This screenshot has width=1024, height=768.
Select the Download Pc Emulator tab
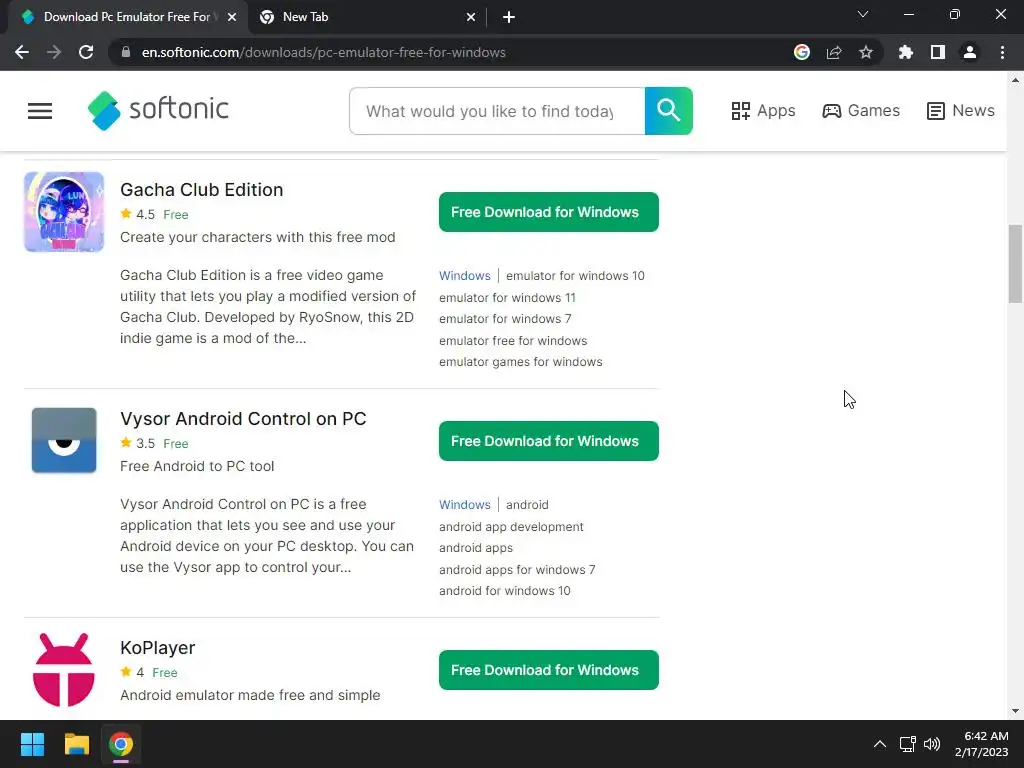pyautogui.click(x=127, y=17)
